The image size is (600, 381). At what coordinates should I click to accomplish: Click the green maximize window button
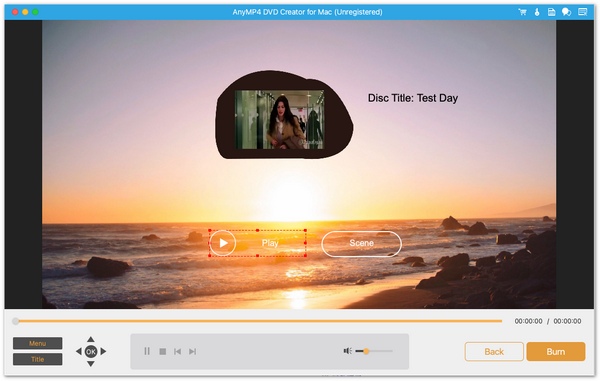pyautogui.click(x=35, y=12)
